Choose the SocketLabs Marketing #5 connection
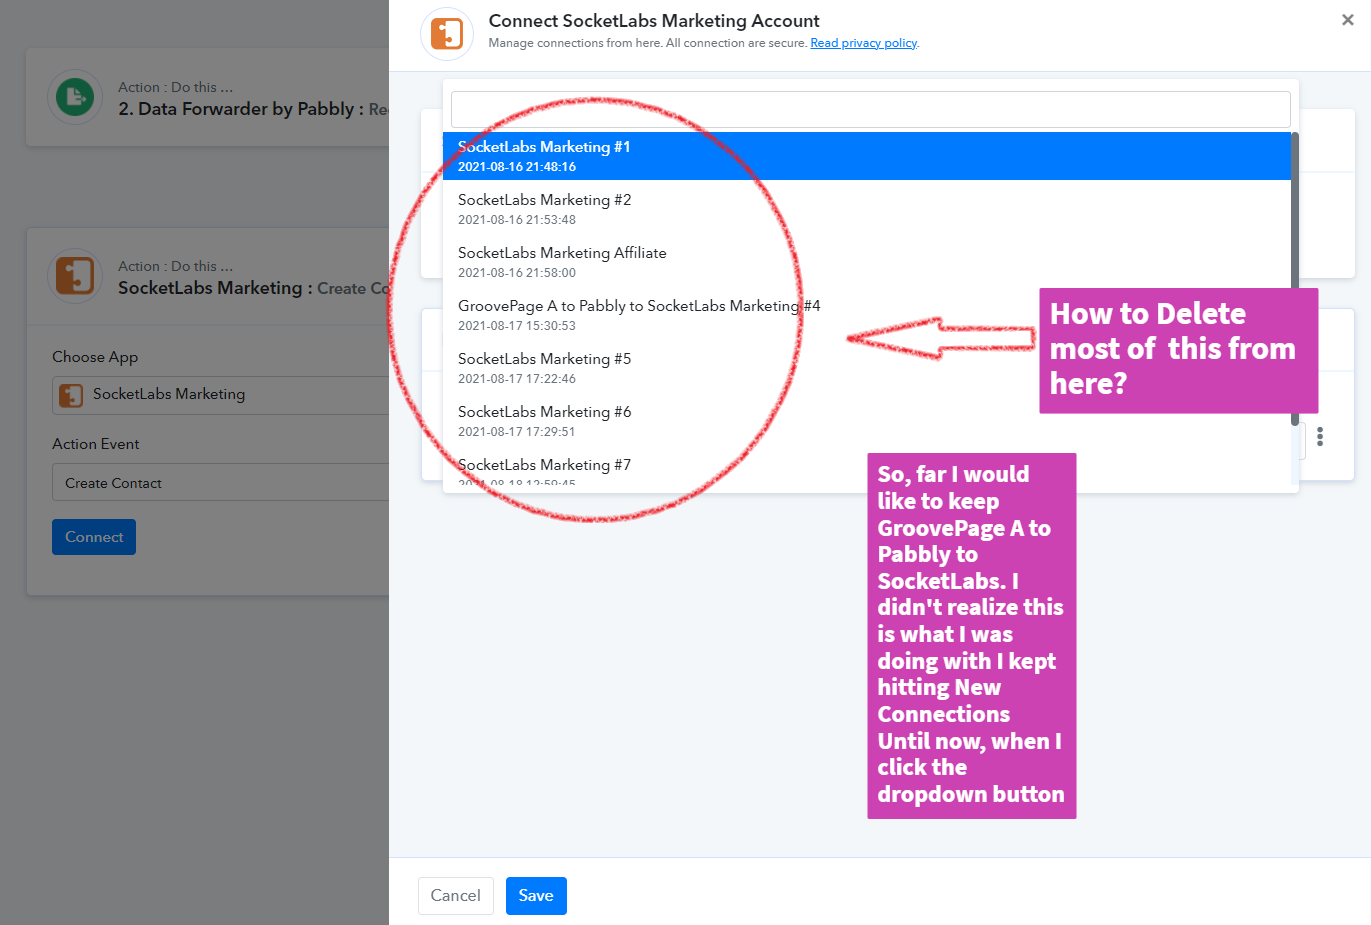 [867, 368]
